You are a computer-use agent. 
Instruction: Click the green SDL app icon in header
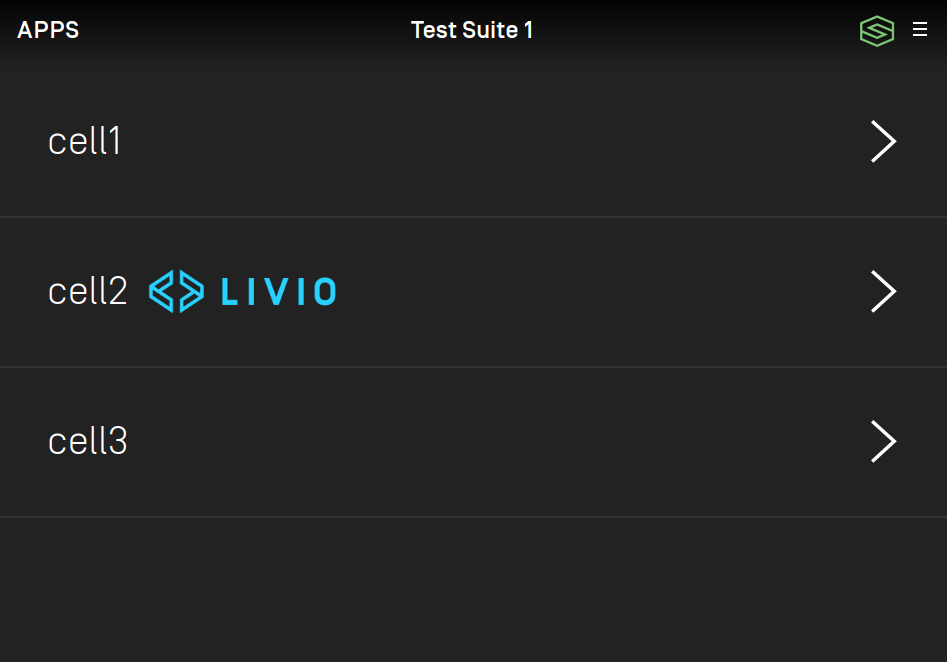tap(876, 31)
